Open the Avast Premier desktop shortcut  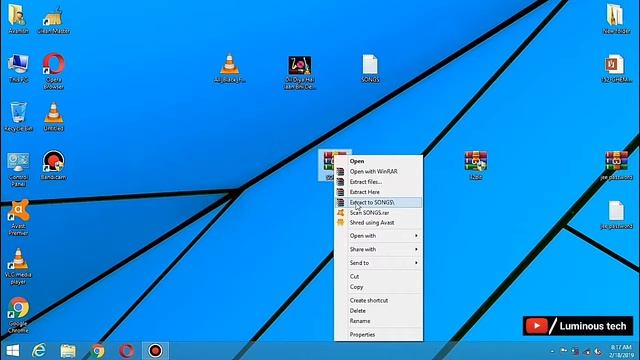(18, 218)
